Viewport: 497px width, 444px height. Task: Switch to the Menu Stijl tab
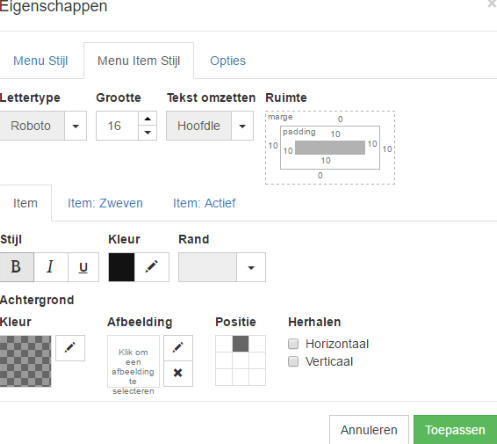(x=41, y=61)
